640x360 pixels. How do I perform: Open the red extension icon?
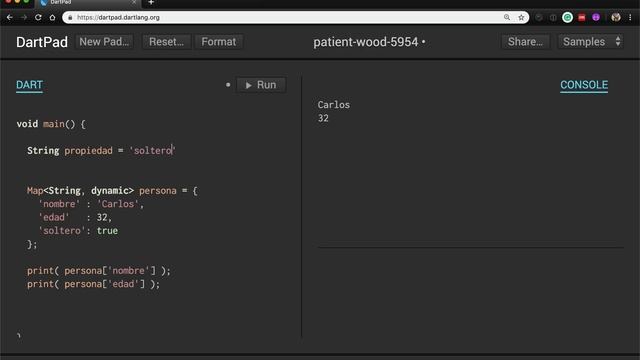pos(582,17)
